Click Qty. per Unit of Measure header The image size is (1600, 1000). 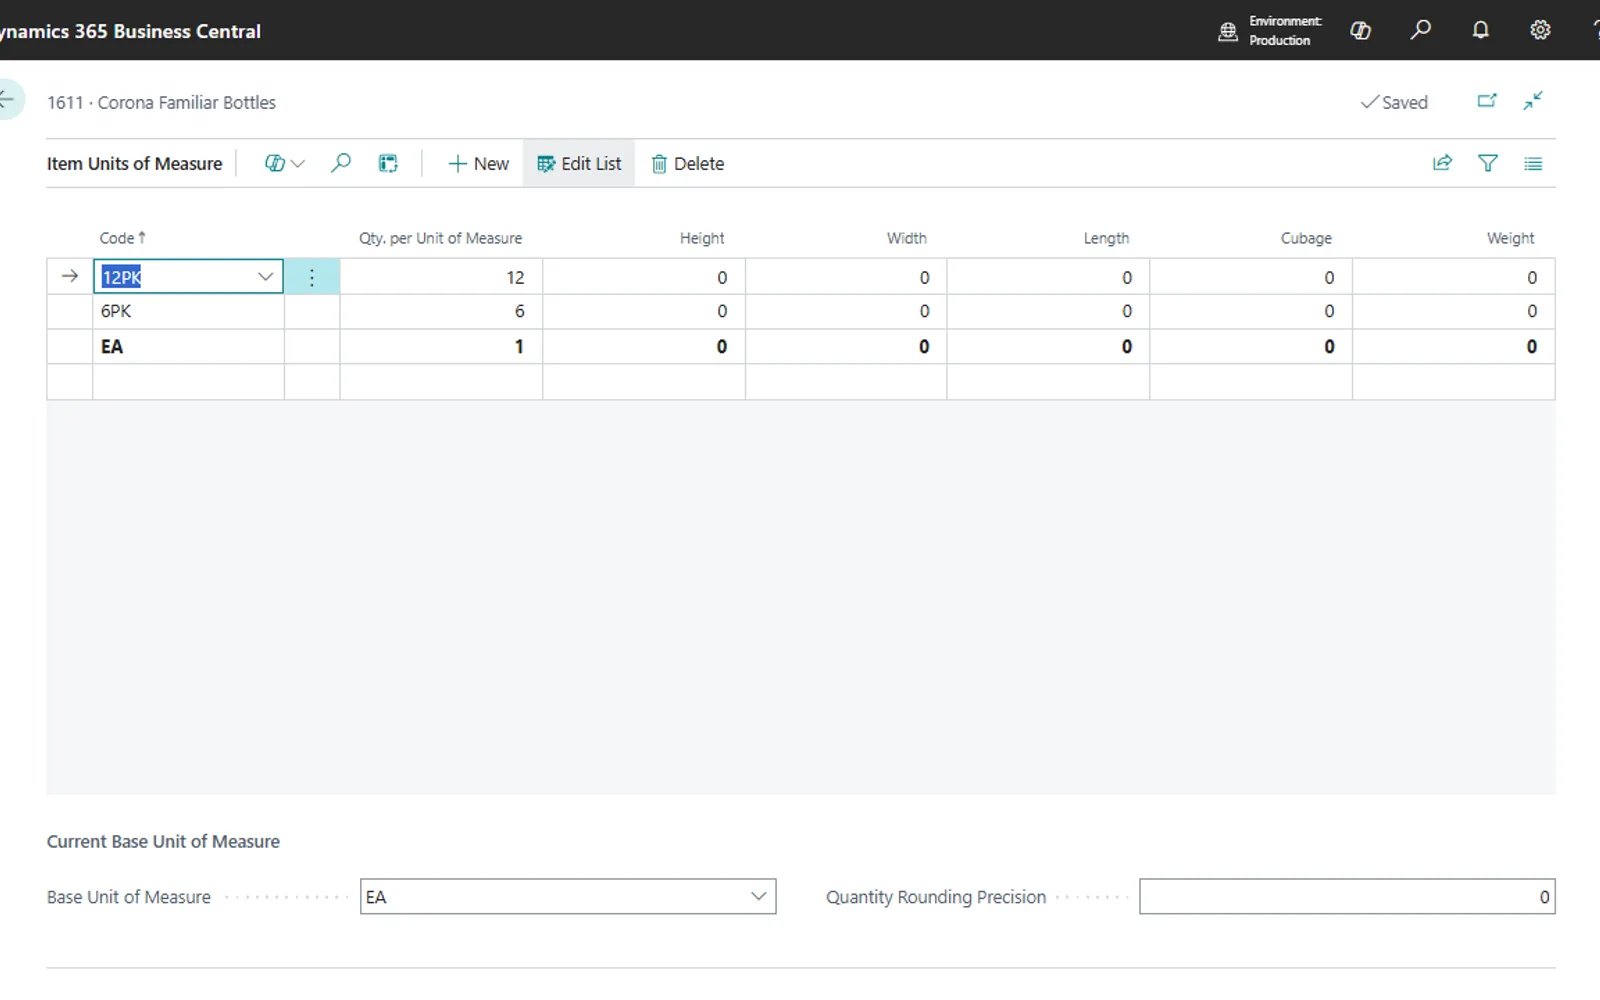(440, 238)
